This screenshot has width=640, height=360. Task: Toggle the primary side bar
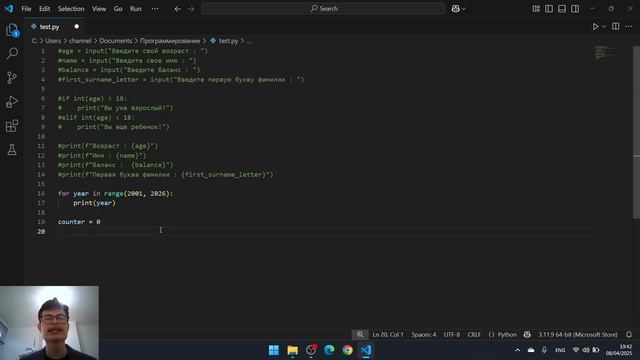(x=549, y=9)
